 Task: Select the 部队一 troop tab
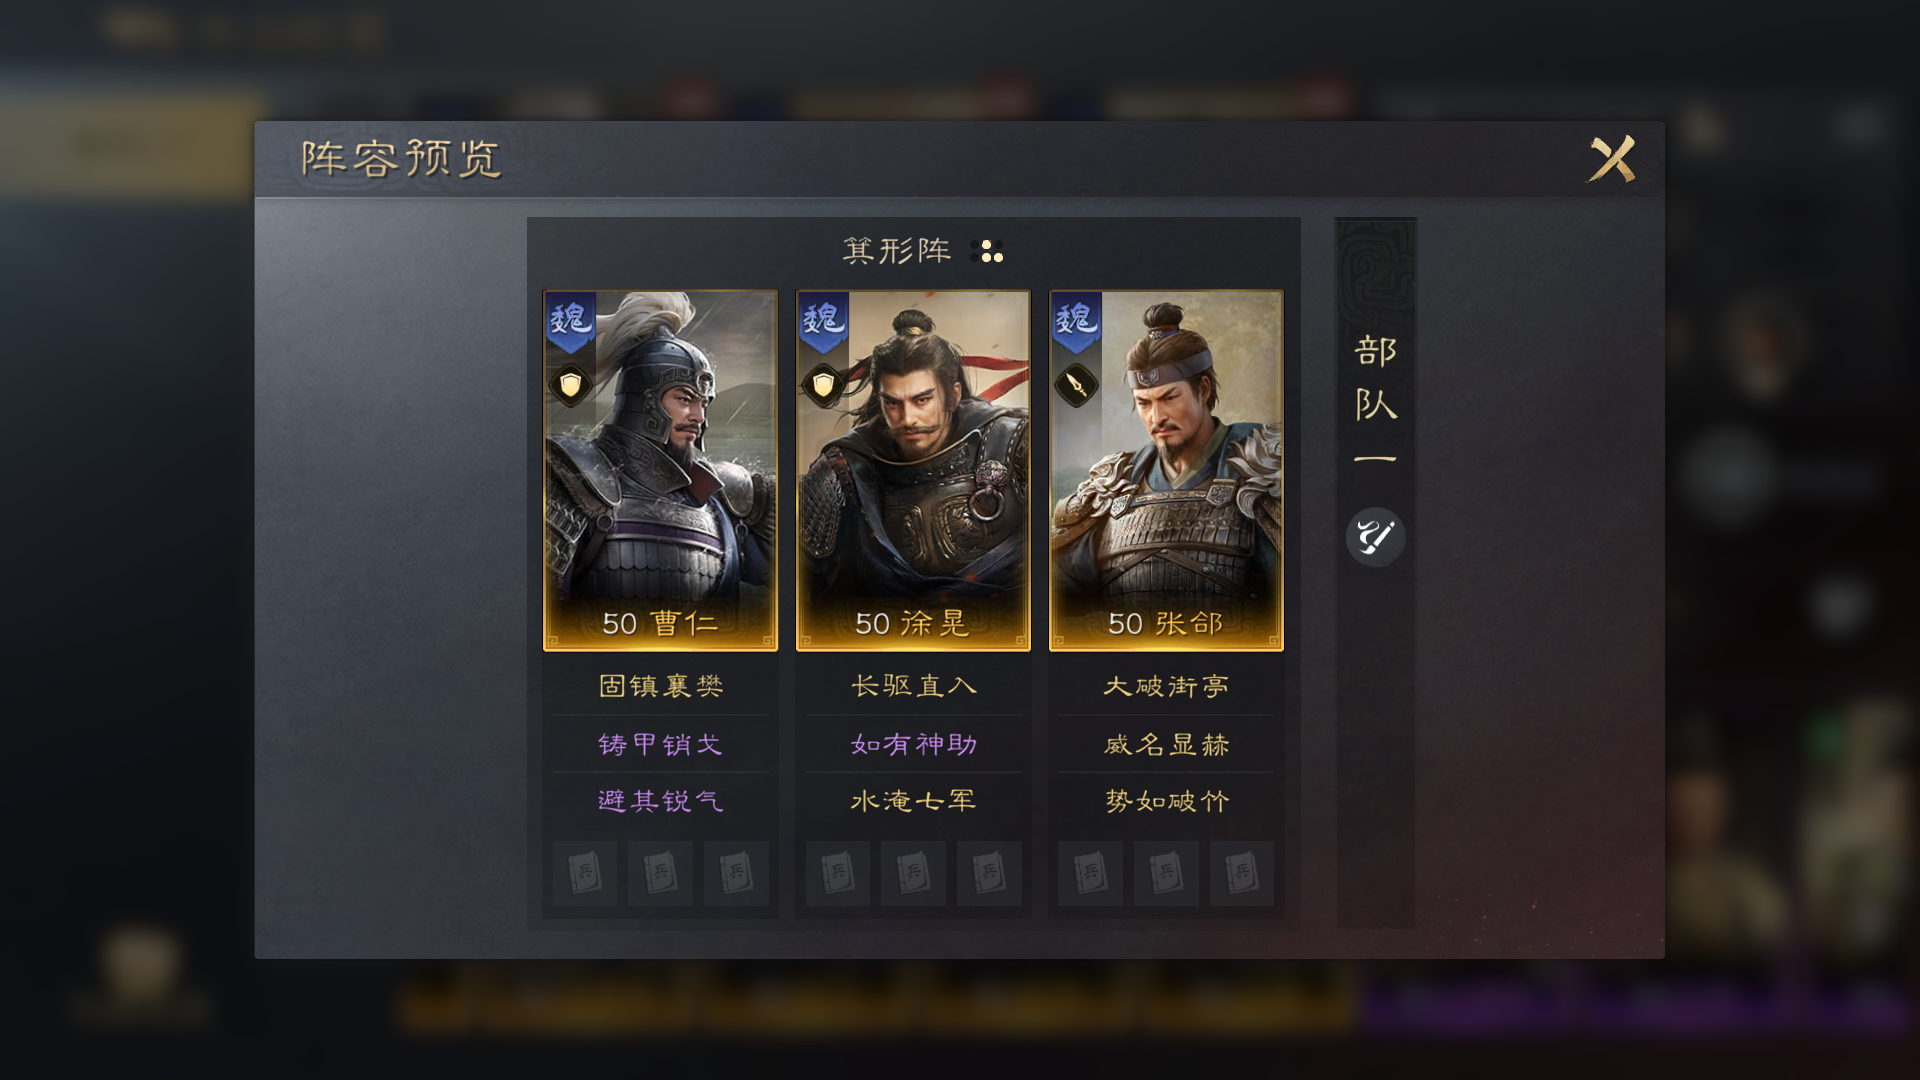tap(1375, 400)
